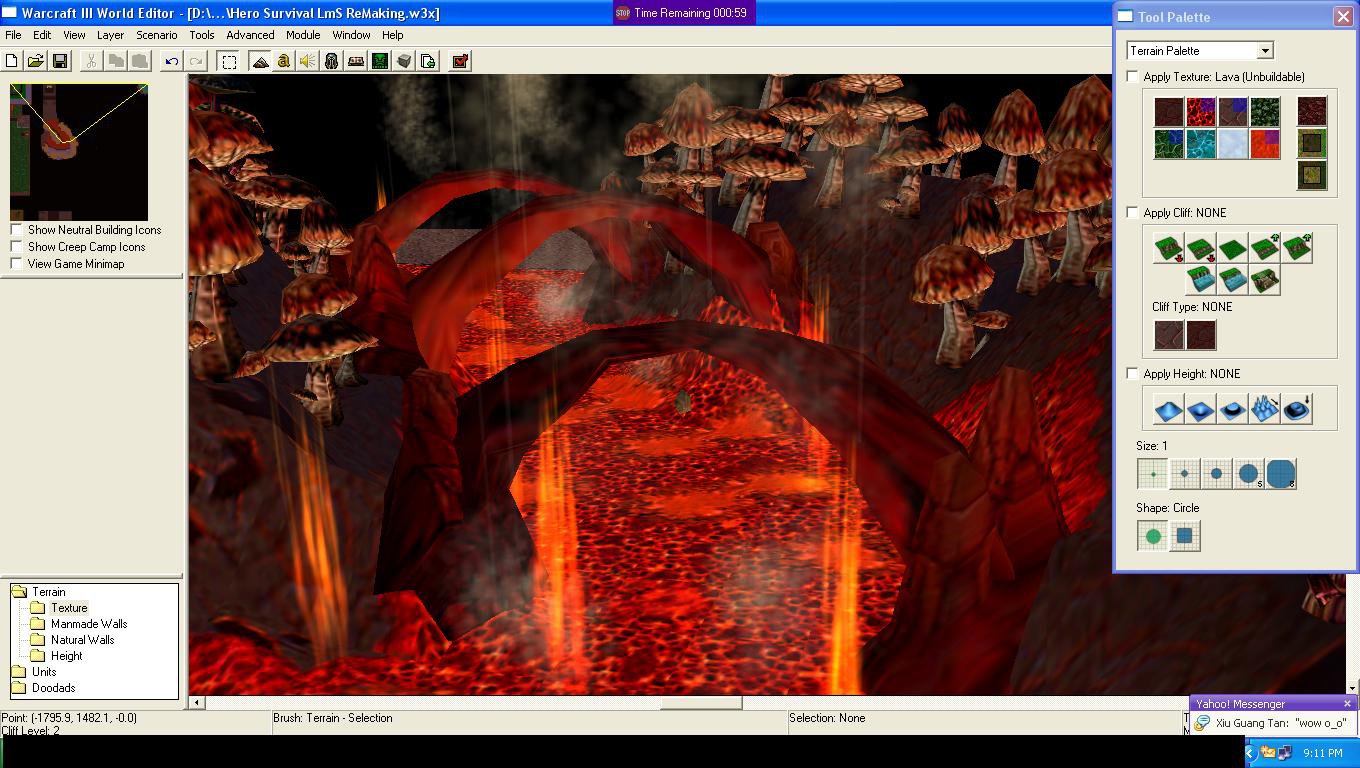Image resolution: width=1360 pixels, height=768 pixels.
Task: Click the stop icon beside Time Remaining
Action: 623,13
